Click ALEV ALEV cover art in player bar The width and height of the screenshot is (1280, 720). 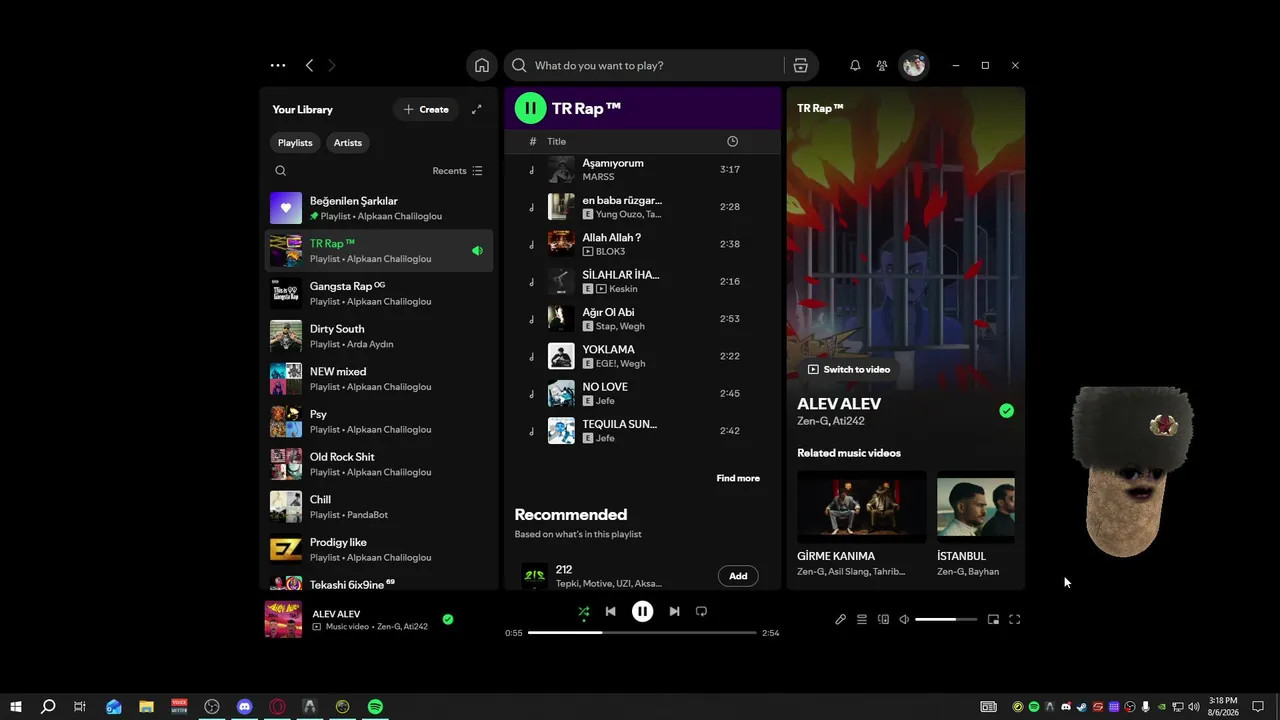click(x=283, y=619)
